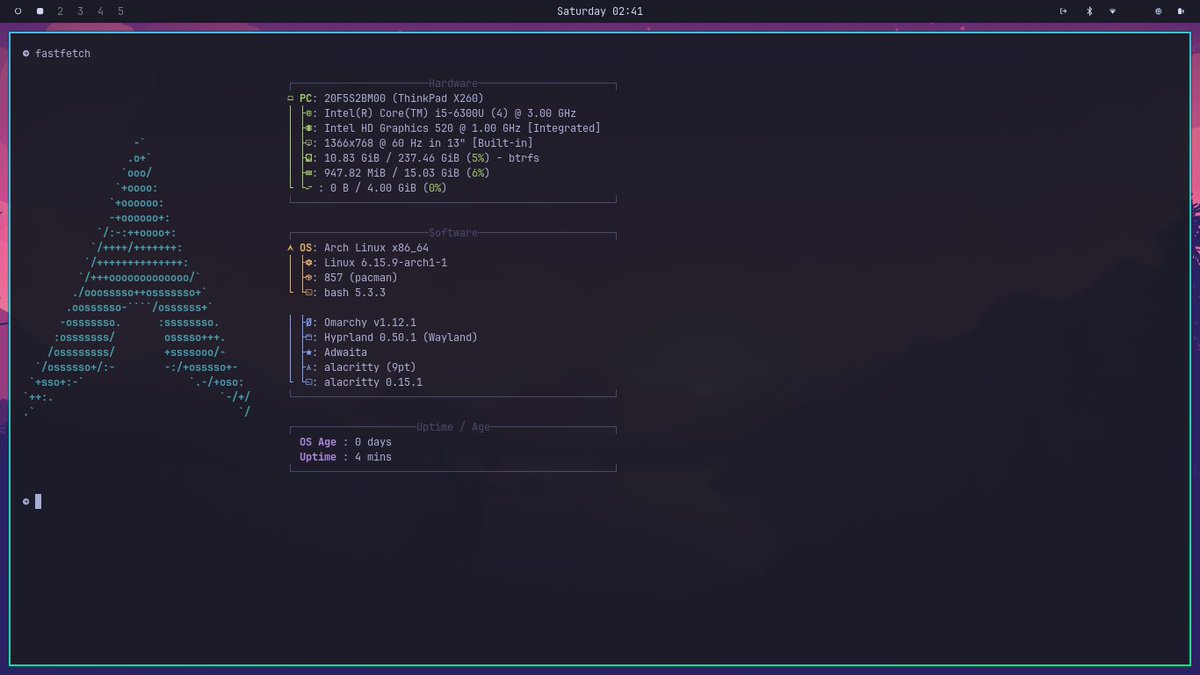
Task: Click alacritty (9pt) font text
Action: click(370, 368)
